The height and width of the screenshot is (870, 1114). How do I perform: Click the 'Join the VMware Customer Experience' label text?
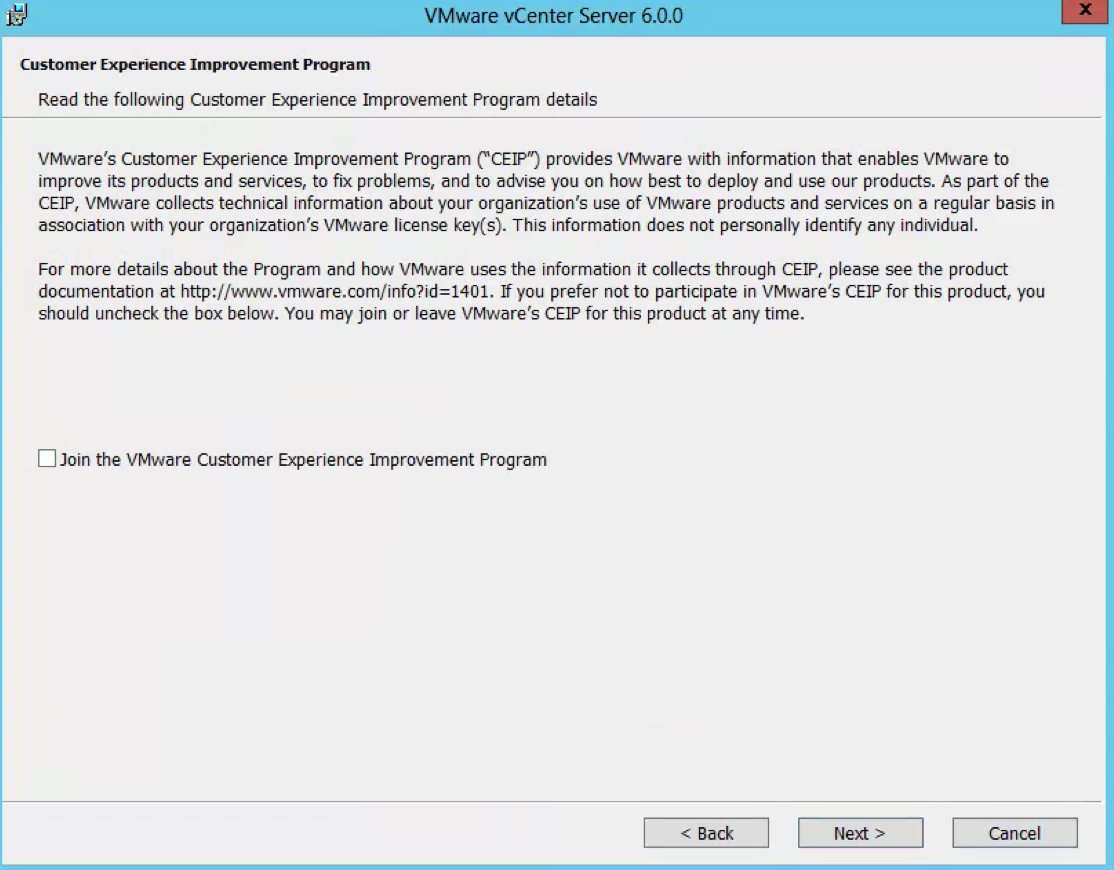click(303, 460)
